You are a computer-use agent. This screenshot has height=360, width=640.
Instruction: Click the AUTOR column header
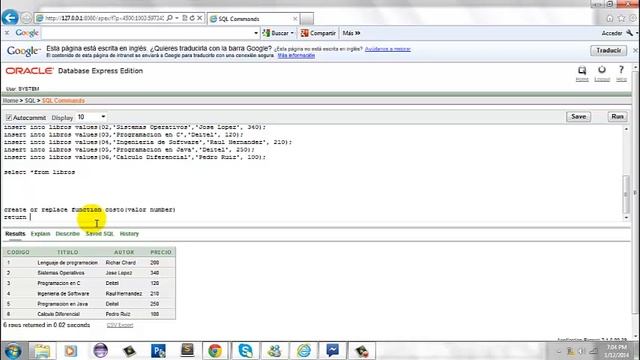click(x=124, y=252)
